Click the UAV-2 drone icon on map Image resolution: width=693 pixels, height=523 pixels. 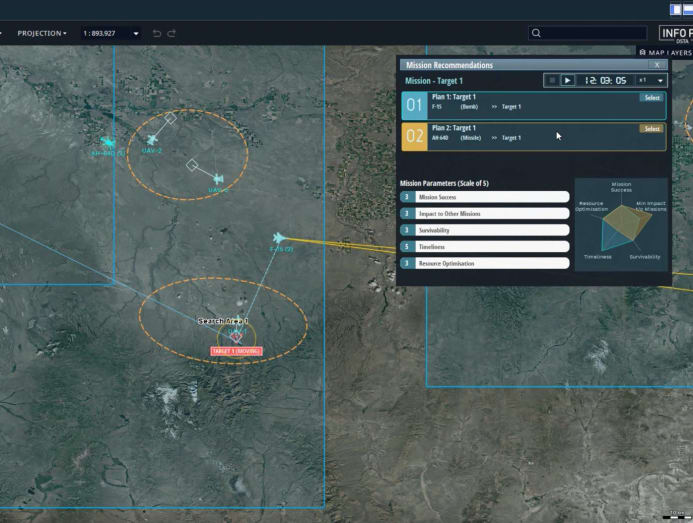[x=152, y=140]
